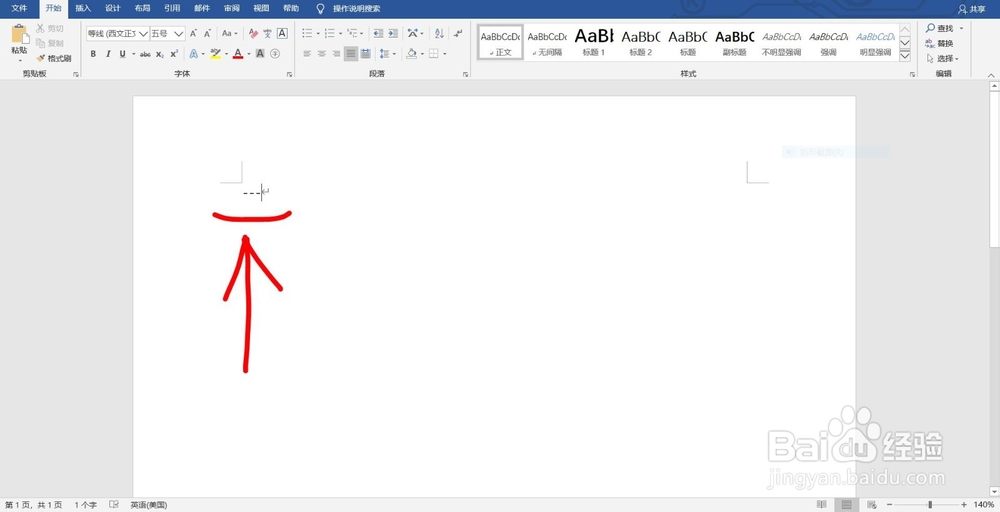Open the 文件 (File) tab
This screenshot has height=512, width=1000.
(x=19, y=8)
